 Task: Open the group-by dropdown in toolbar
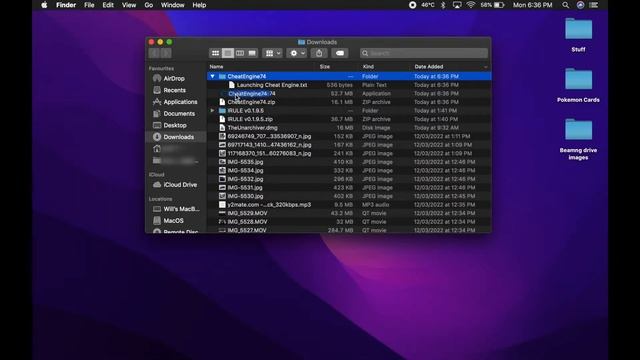(272, 53)
